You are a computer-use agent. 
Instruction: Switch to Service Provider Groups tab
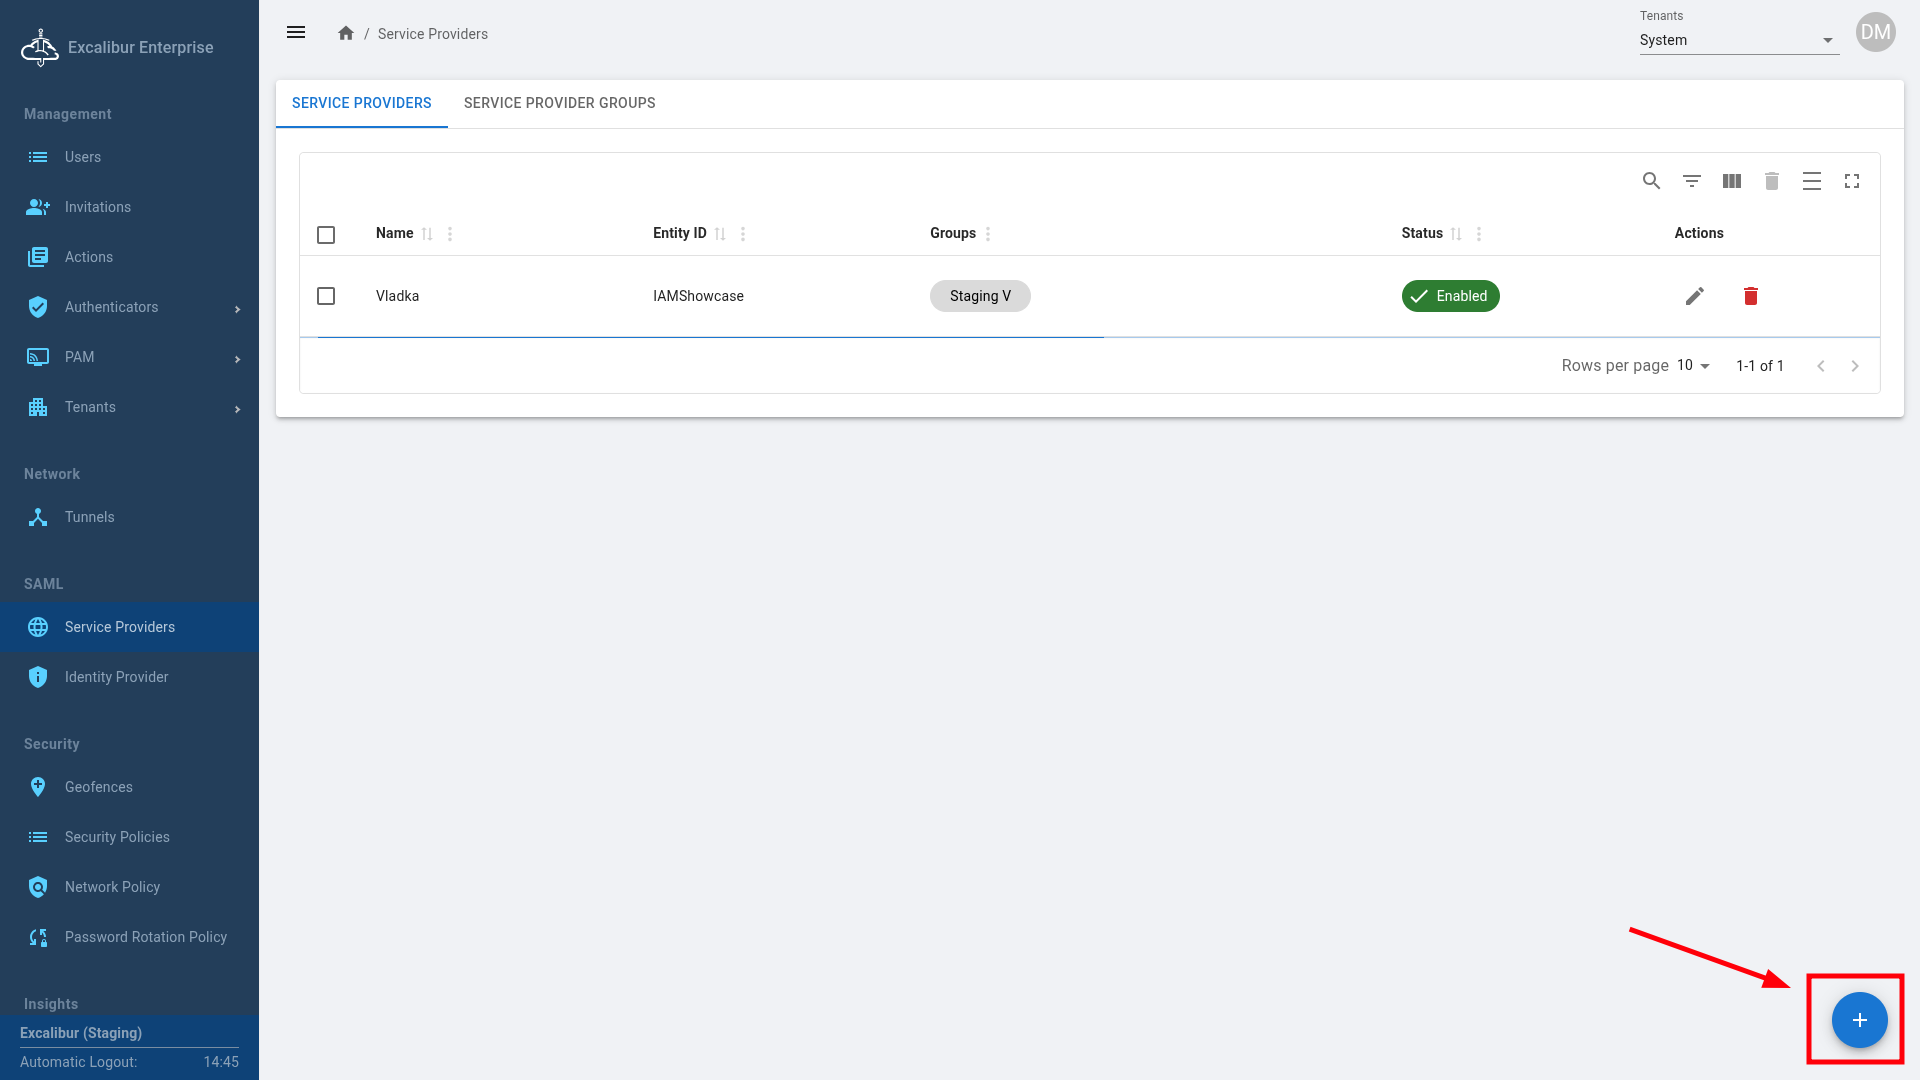(559, 103)
